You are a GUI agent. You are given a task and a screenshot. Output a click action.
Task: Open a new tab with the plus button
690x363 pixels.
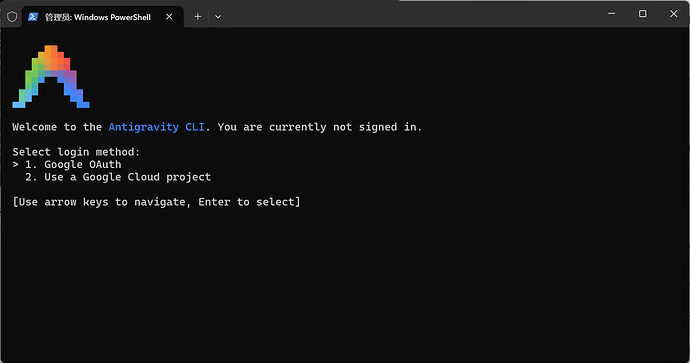point(198,17)
